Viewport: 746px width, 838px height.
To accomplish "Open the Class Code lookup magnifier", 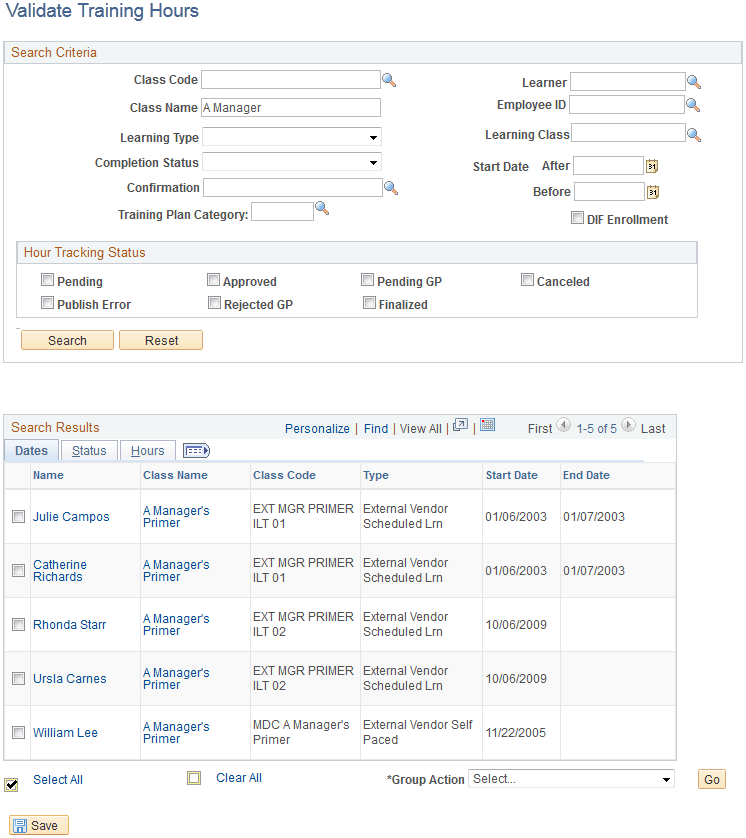I will pyautogui.click(x=389, y=79).
